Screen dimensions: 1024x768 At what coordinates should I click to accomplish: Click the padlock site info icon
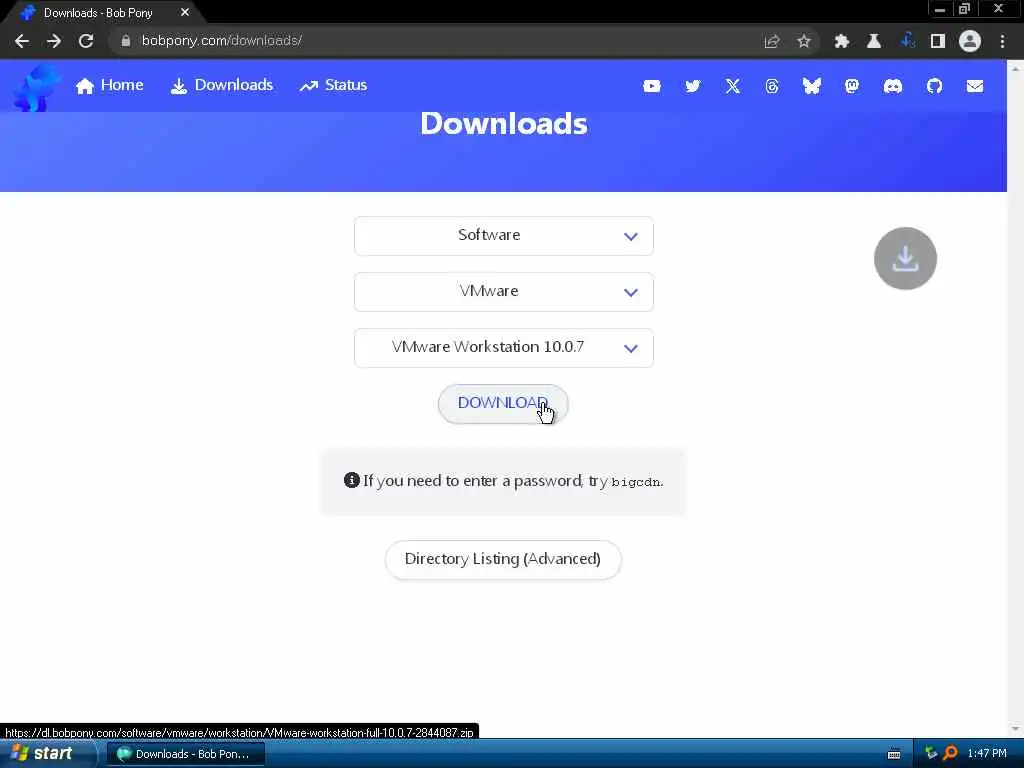125,41
